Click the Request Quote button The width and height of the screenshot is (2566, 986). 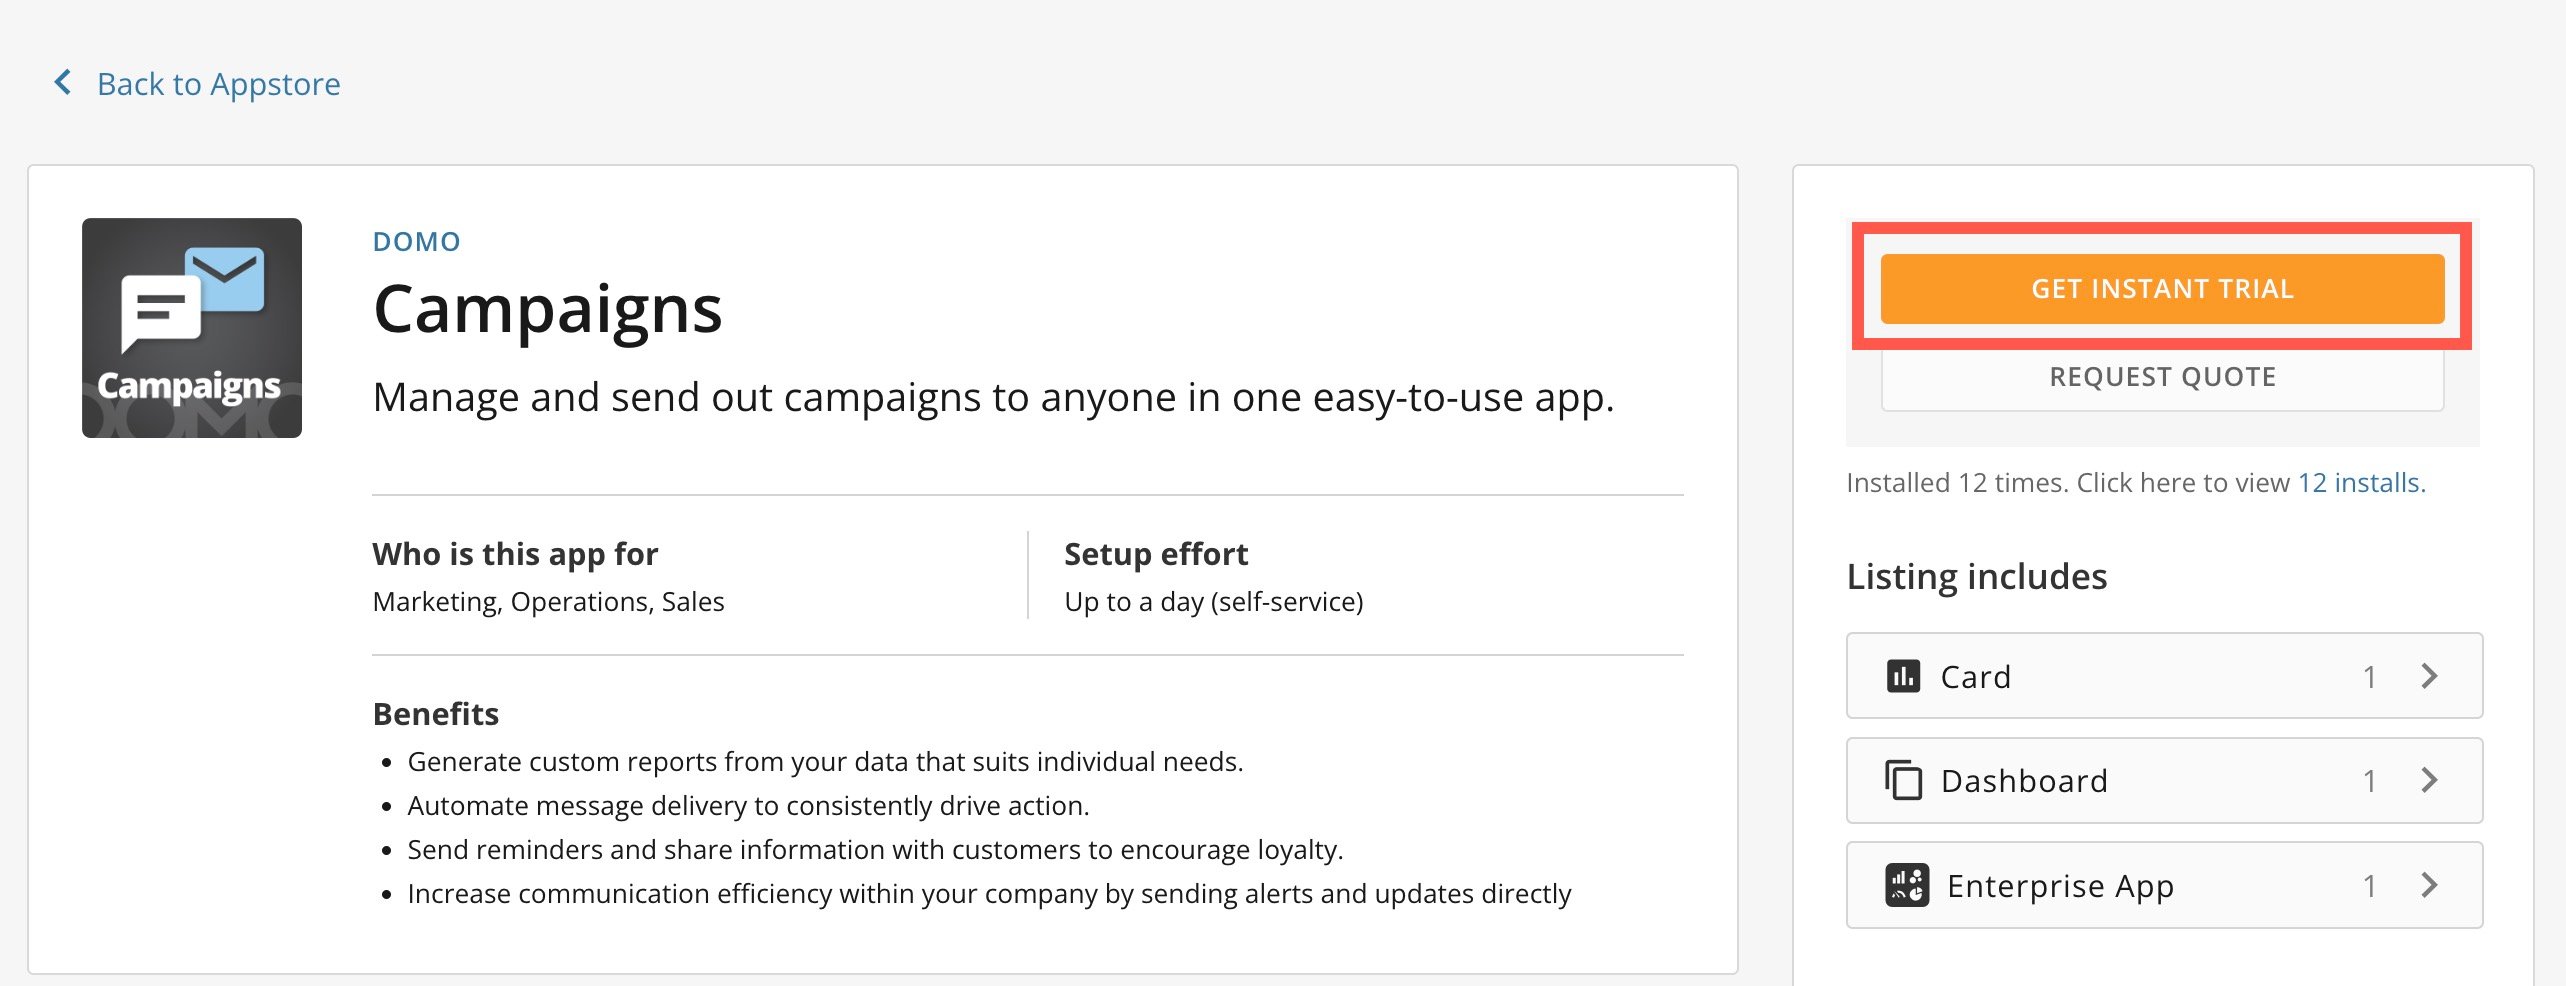(2162, 377)
